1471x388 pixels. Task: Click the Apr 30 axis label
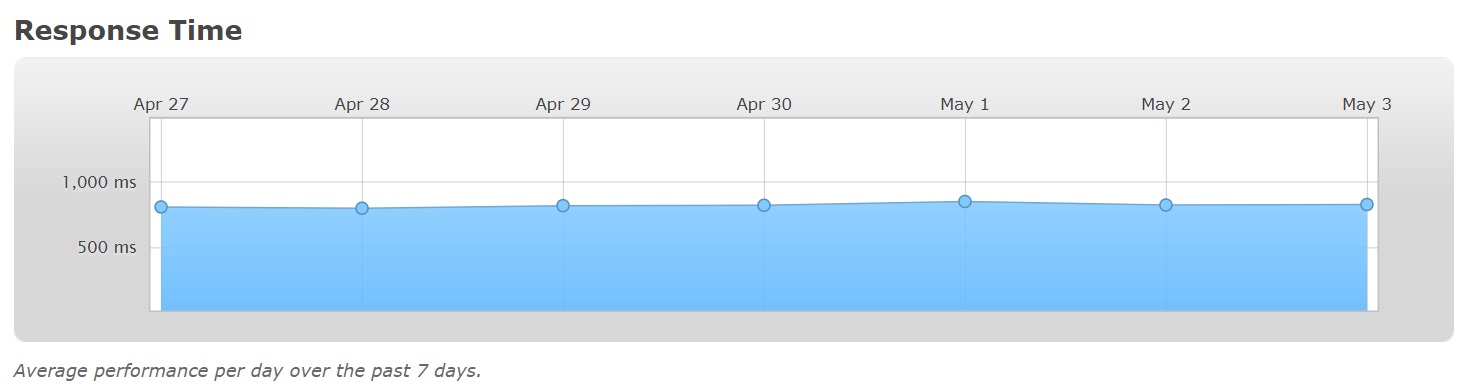(x=764, y=104)
